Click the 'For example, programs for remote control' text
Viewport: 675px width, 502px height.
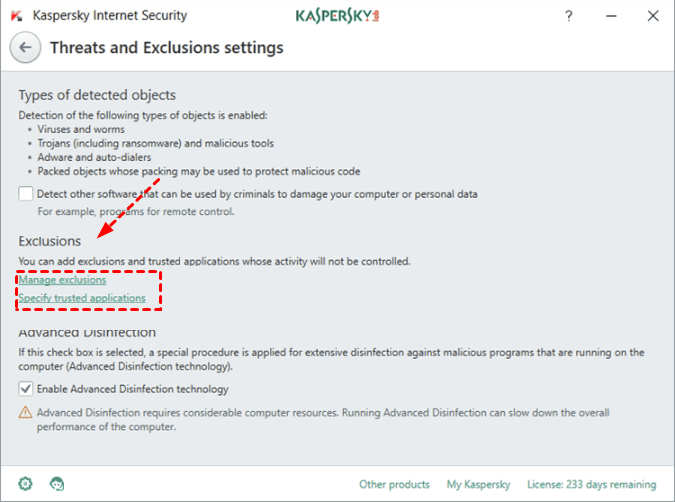136,211
